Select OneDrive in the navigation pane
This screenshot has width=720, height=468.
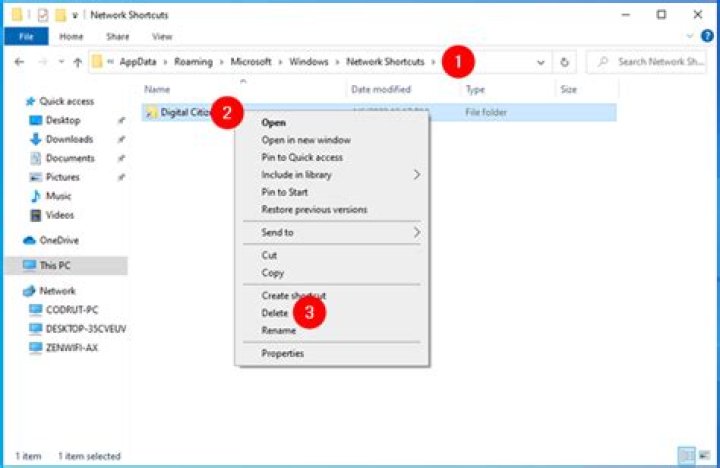58,240
